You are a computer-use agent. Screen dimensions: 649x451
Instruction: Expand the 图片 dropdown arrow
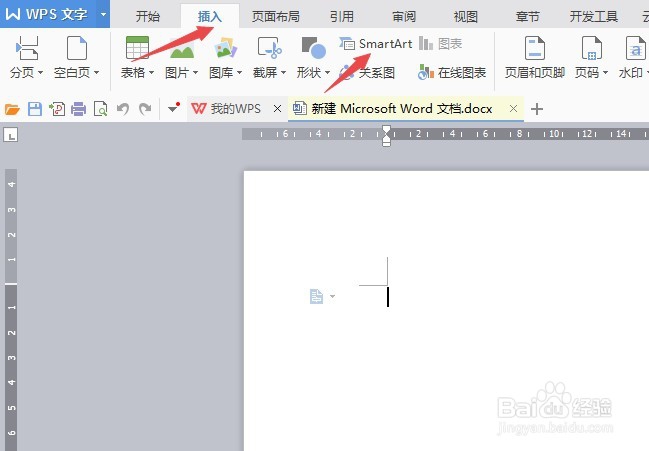(x=195, y=72)
